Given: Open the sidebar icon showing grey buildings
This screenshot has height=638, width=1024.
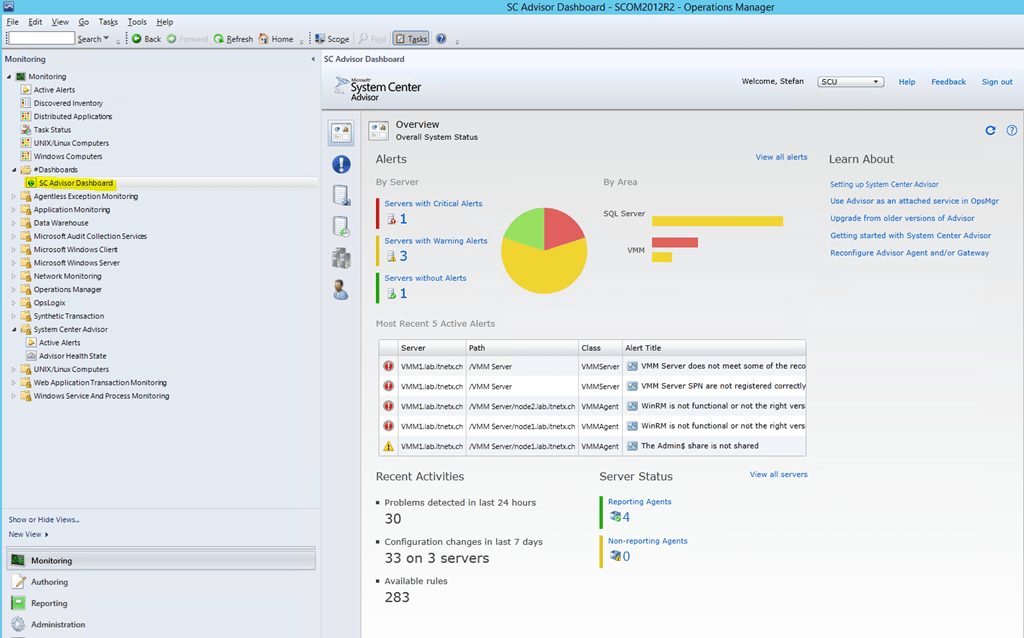Looking at the screenshot, I should point(341,258).
